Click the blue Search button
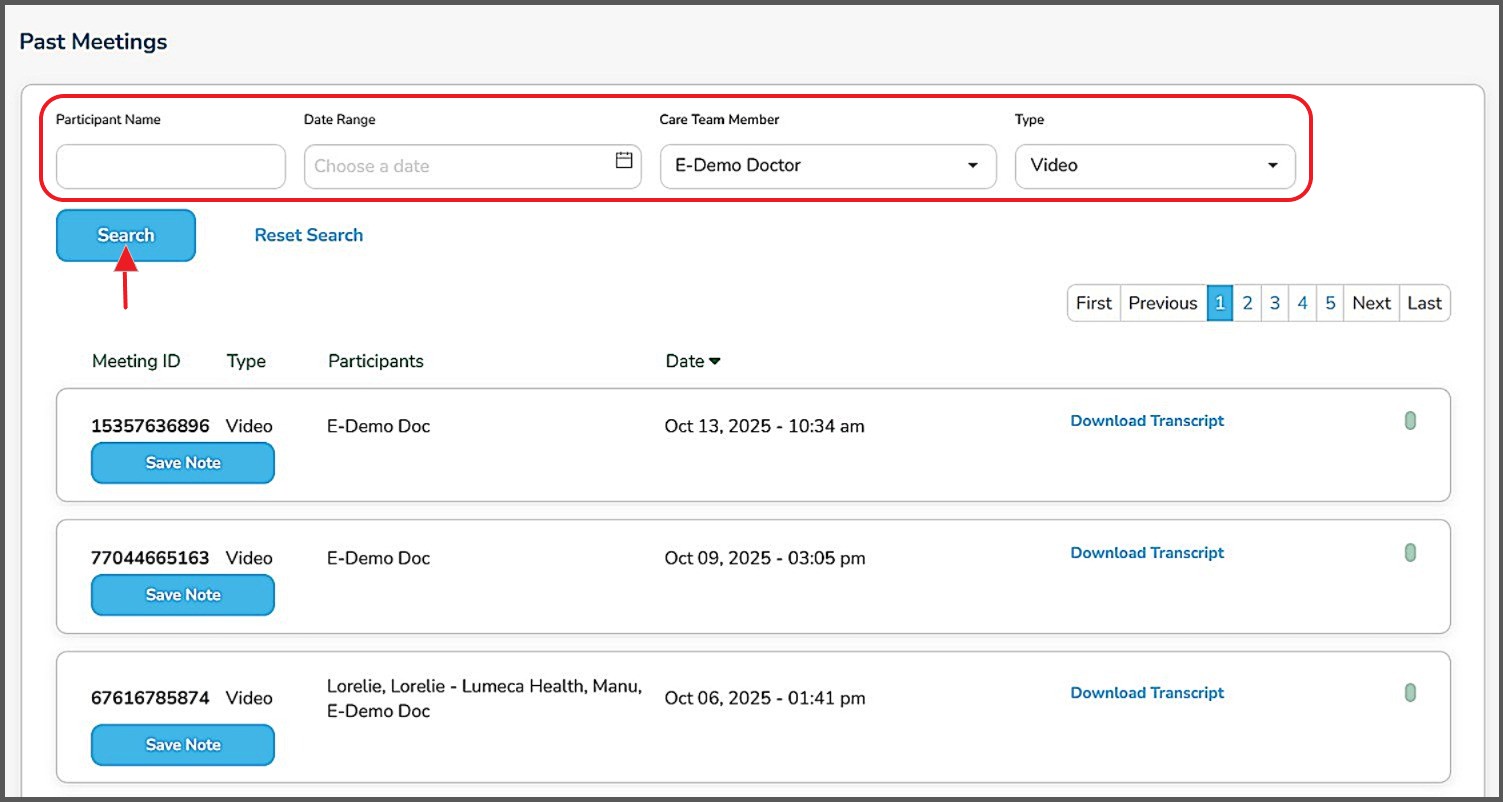1503x802 pixels. point(126,235)
